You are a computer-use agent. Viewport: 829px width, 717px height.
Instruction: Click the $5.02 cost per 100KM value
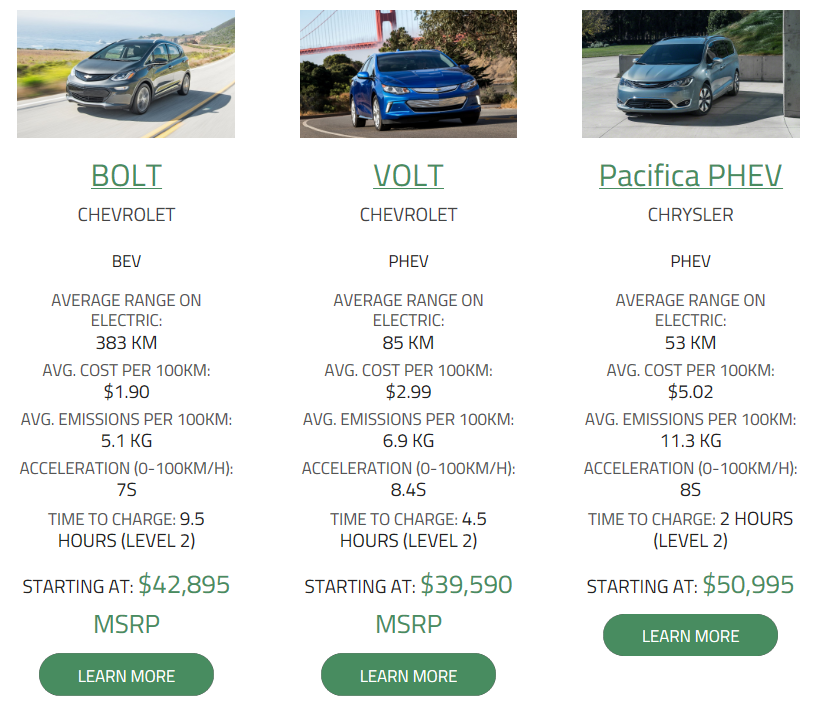click(x=690, y=392)
